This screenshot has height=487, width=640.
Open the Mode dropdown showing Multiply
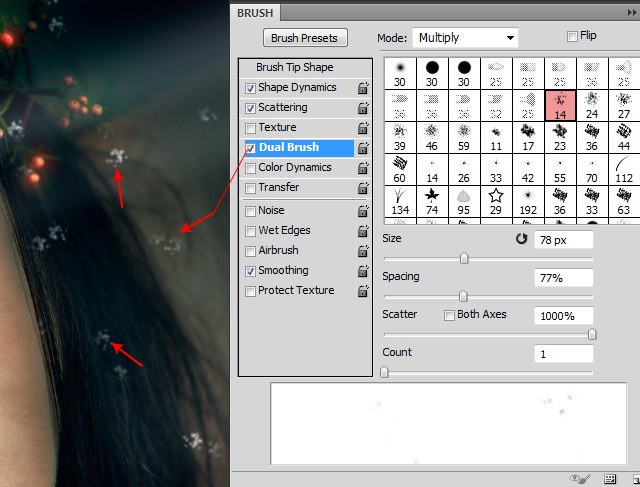465,38
